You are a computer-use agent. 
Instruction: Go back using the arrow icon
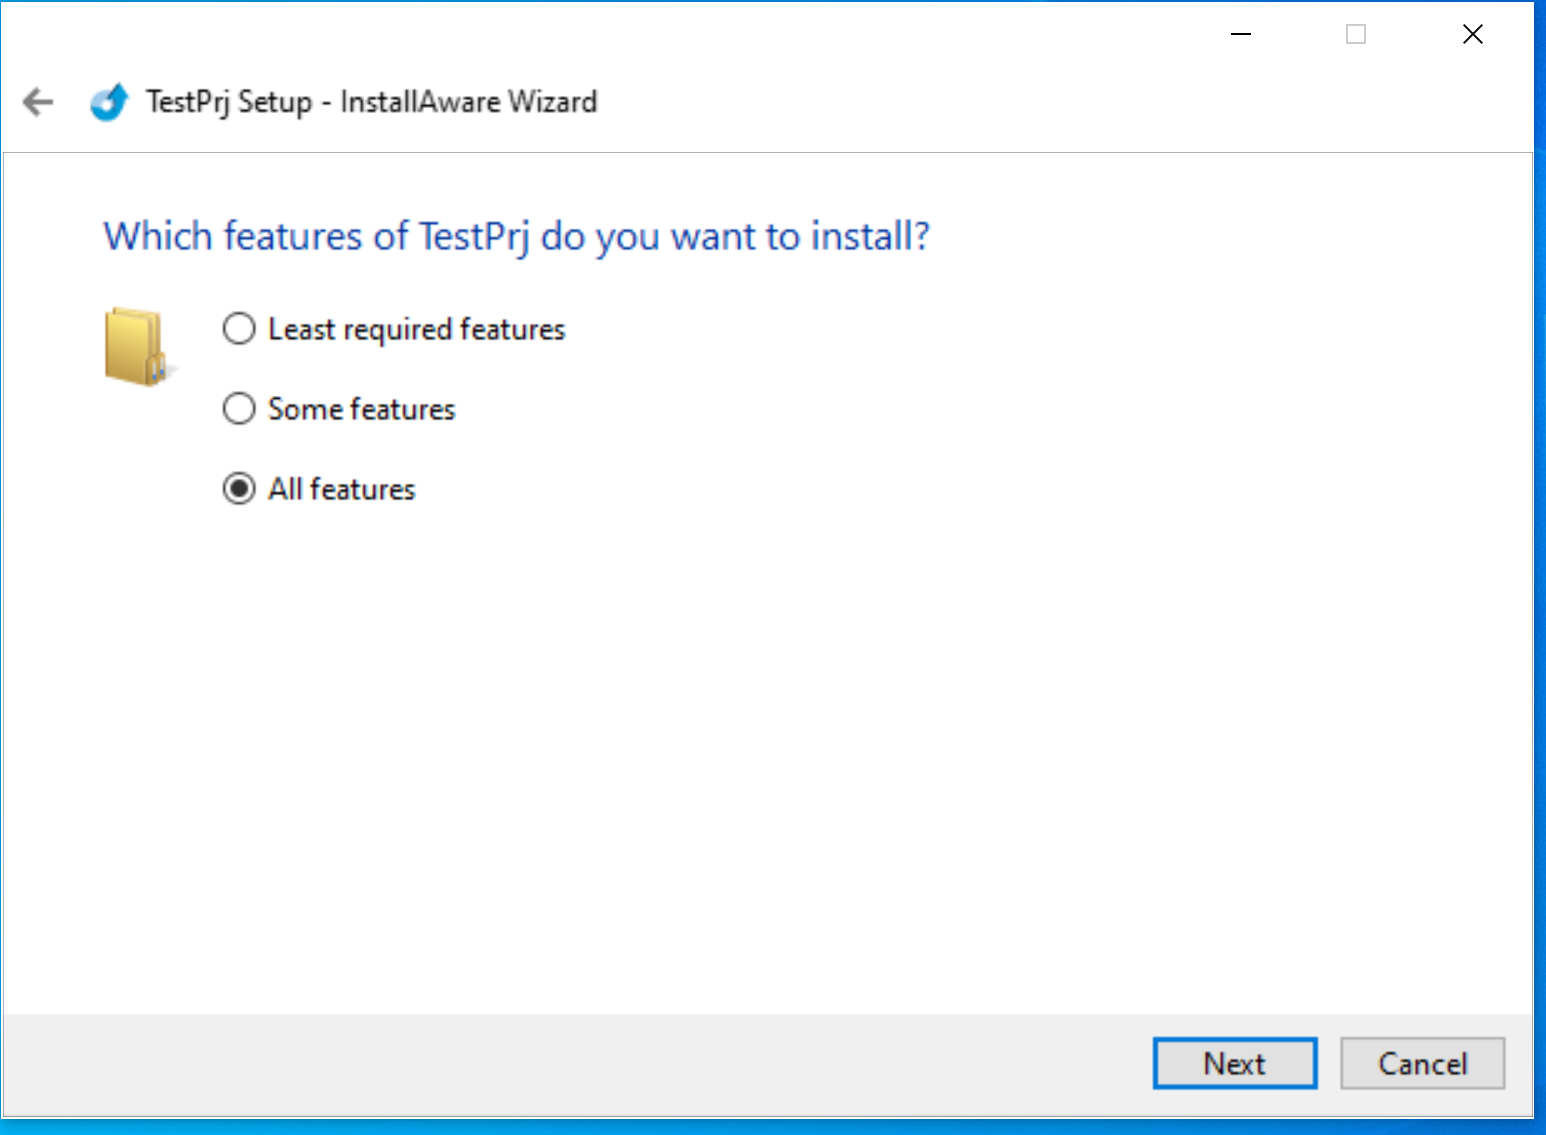click(38, 102)
